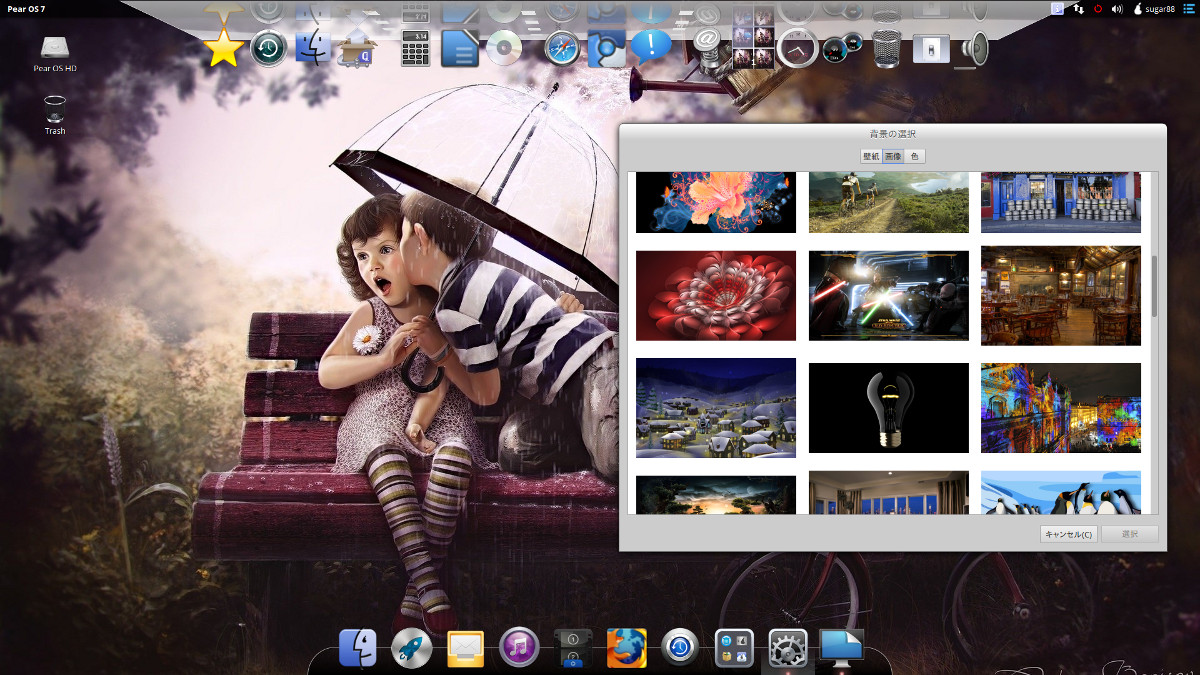Open the yellow star favorites icon
The width and height of the screenshot is (1200, 675).
[224, 48]
